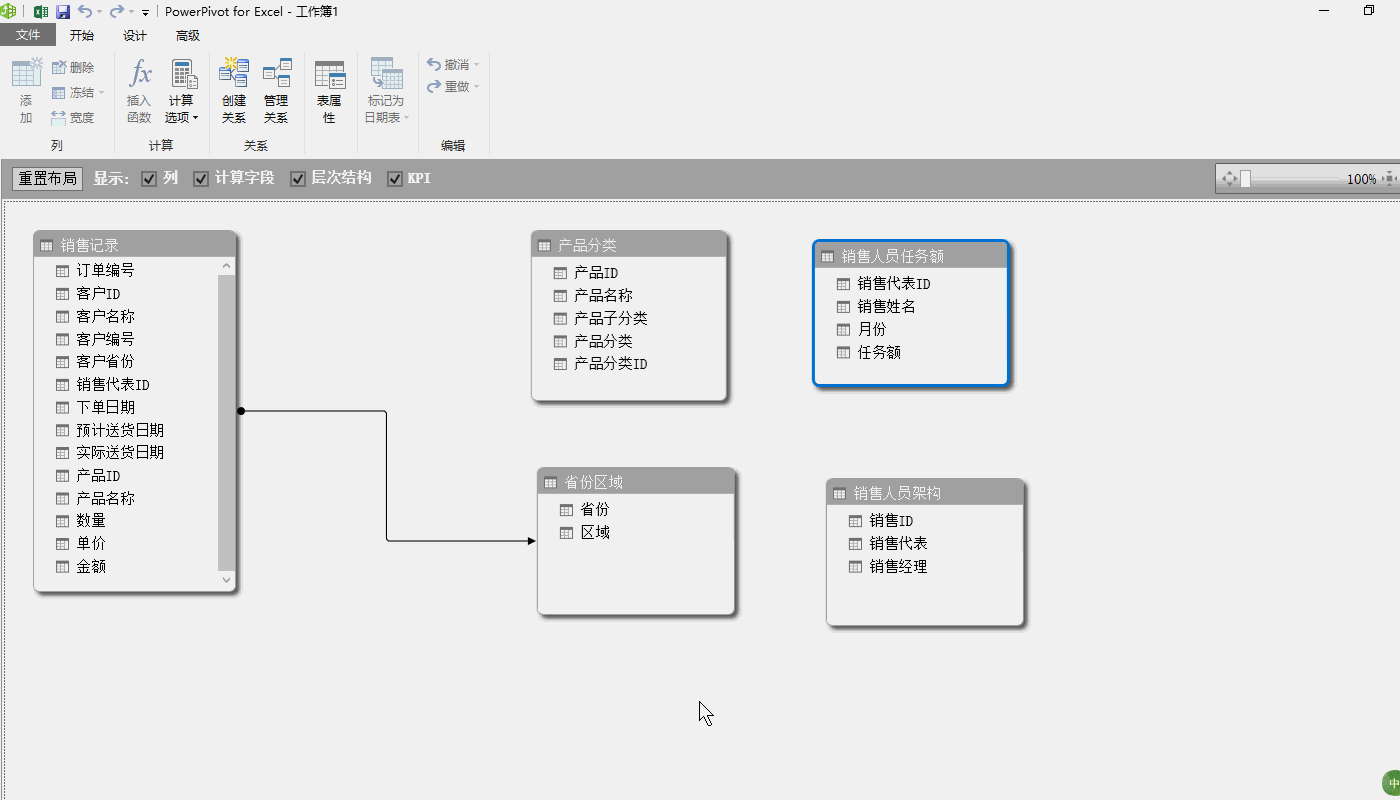1400x800 pixels.
Task: Select 产品子分类 field in 产品分类 table
Action: click(610, 319)
